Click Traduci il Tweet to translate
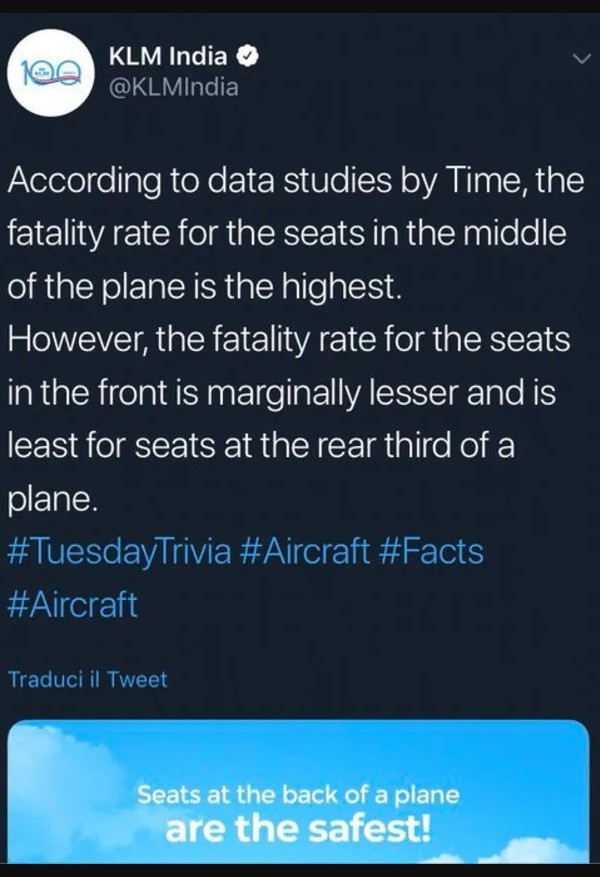The image size is (600, 877). click(88, 680)
